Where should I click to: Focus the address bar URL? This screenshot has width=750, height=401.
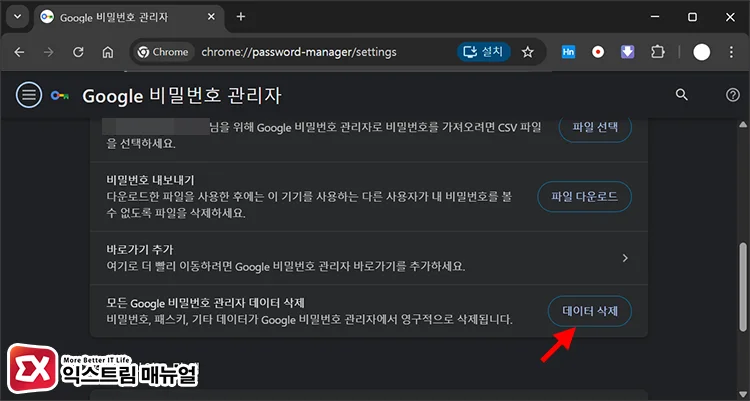[299, 52]
